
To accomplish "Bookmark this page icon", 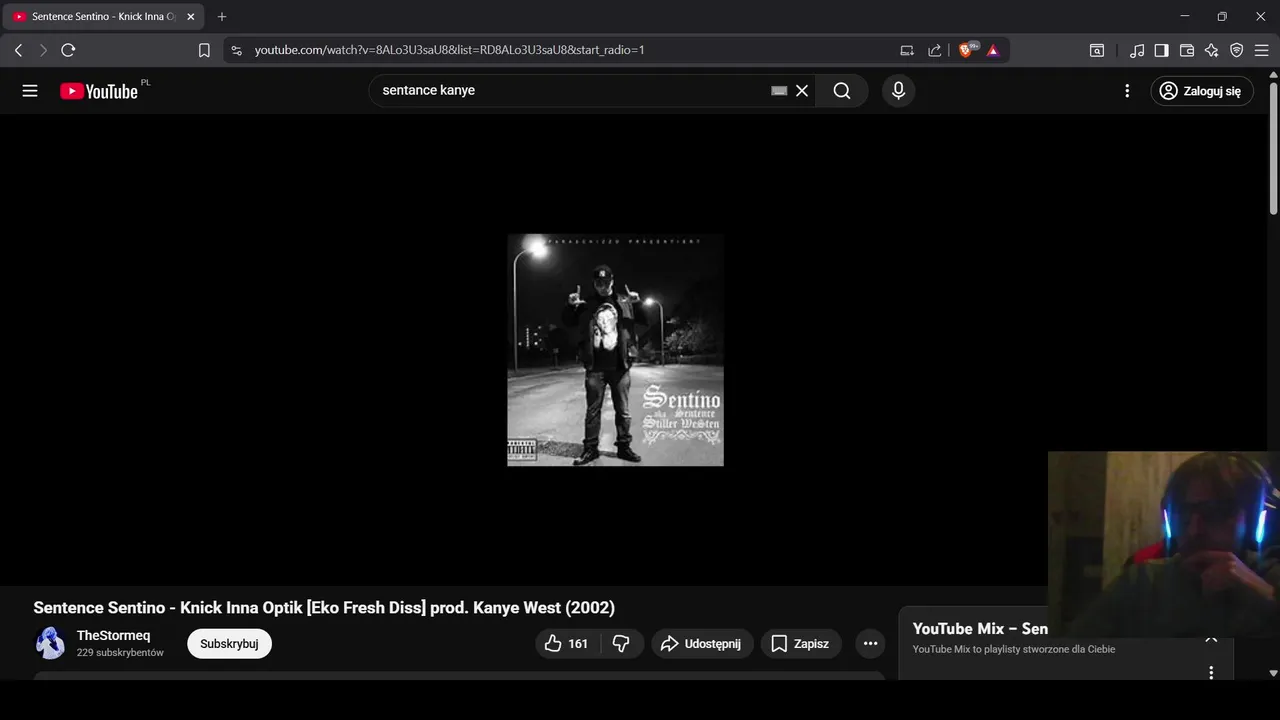I will pos(204,50).
